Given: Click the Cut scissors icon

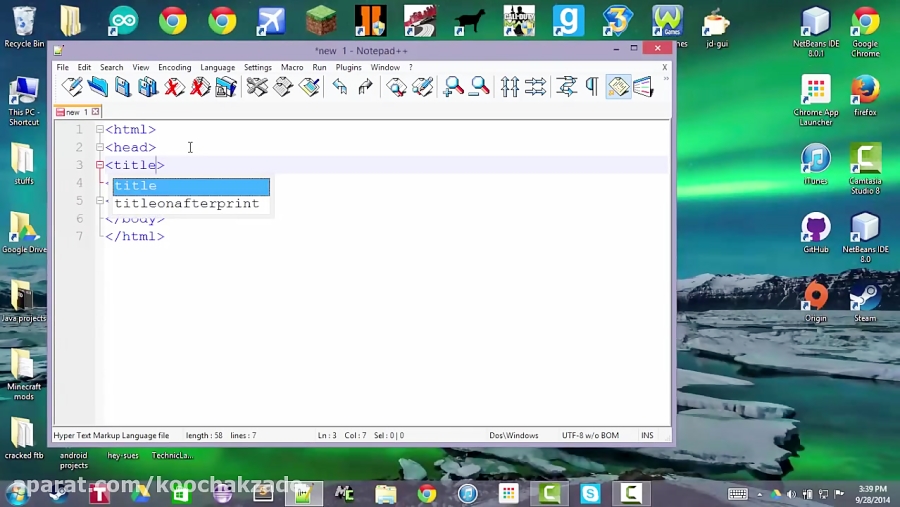Looking at the screenshot, I should click(x=257, y=88).
